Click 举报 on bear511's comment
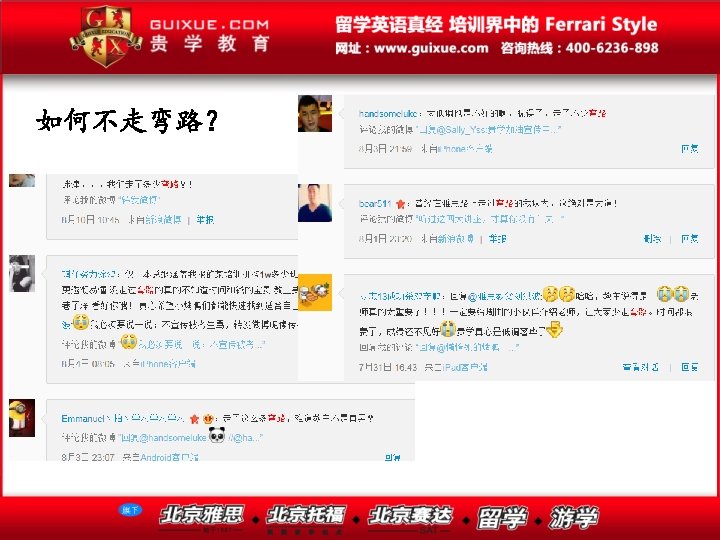Viewport: 720px width, 540px height. tap(497, 239)
